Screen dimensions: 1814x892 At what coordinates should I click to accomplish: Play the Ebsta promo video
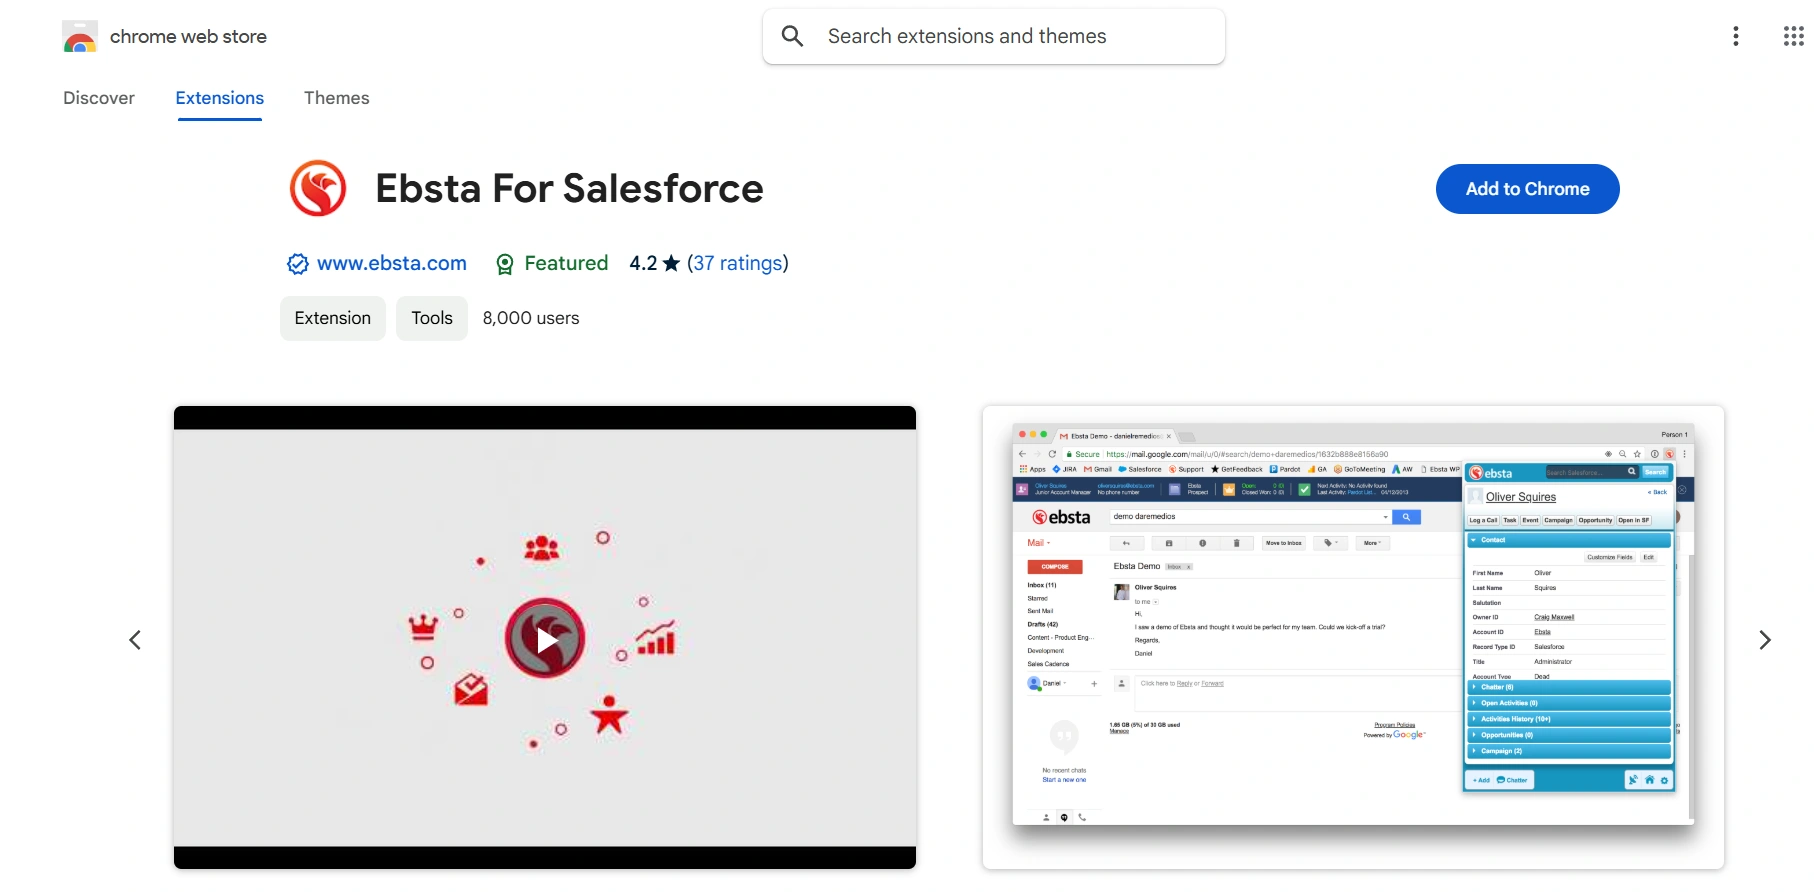(545, 638)
